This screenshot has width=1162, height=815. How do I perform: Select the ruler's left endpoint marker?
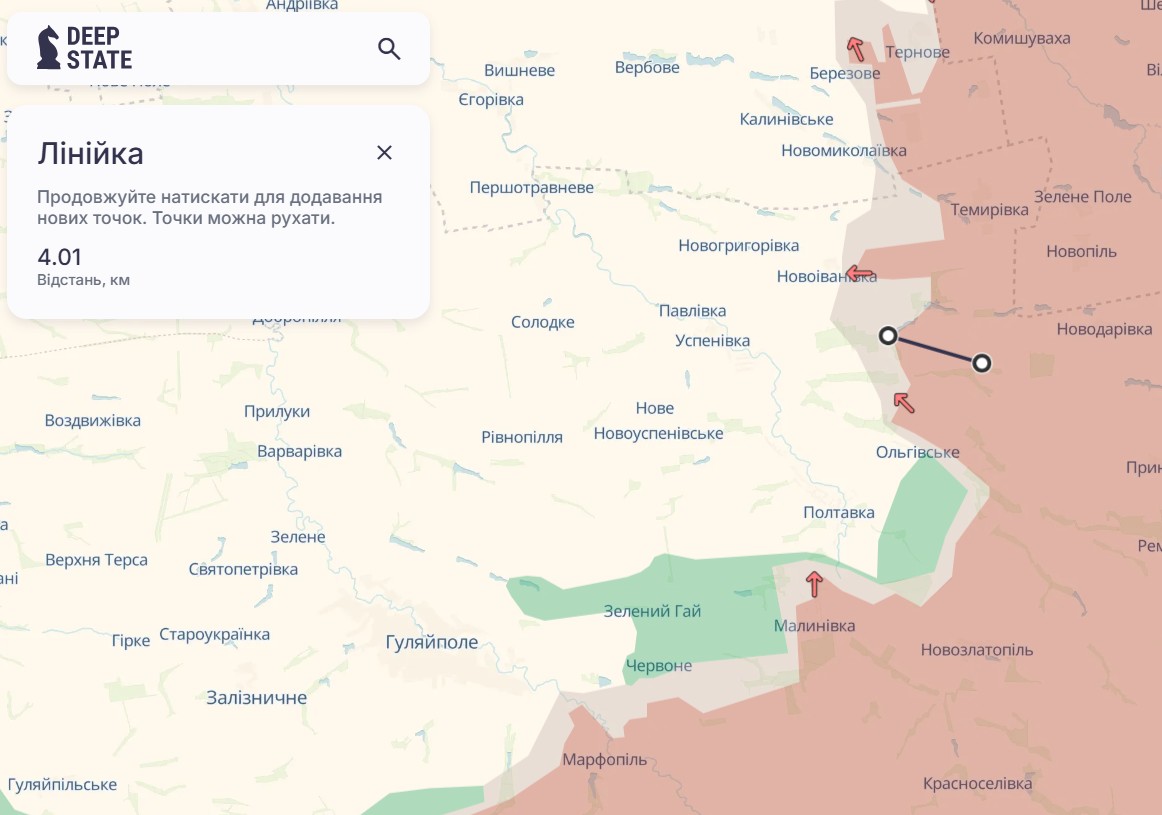coord(888,335)
